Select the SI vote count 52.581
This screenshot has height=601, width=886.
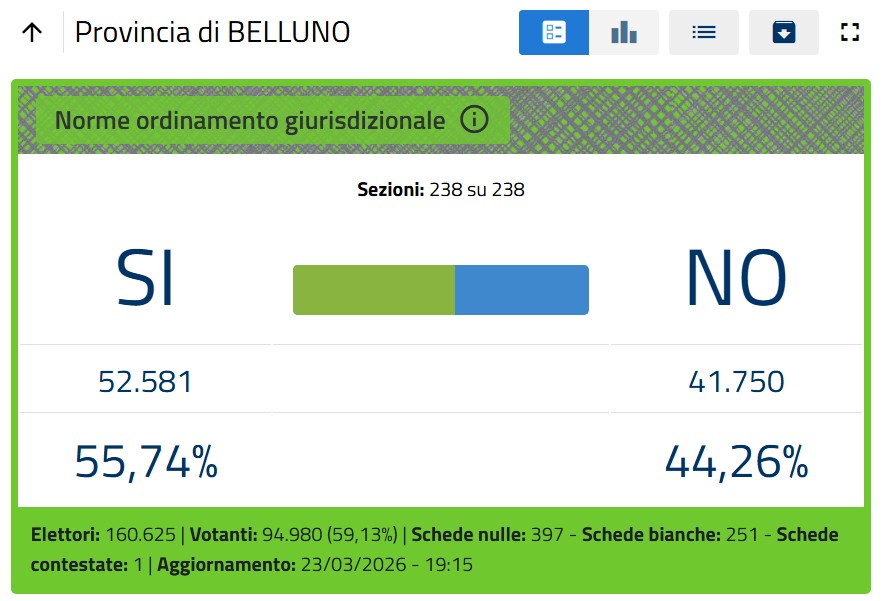click(144, 380)
